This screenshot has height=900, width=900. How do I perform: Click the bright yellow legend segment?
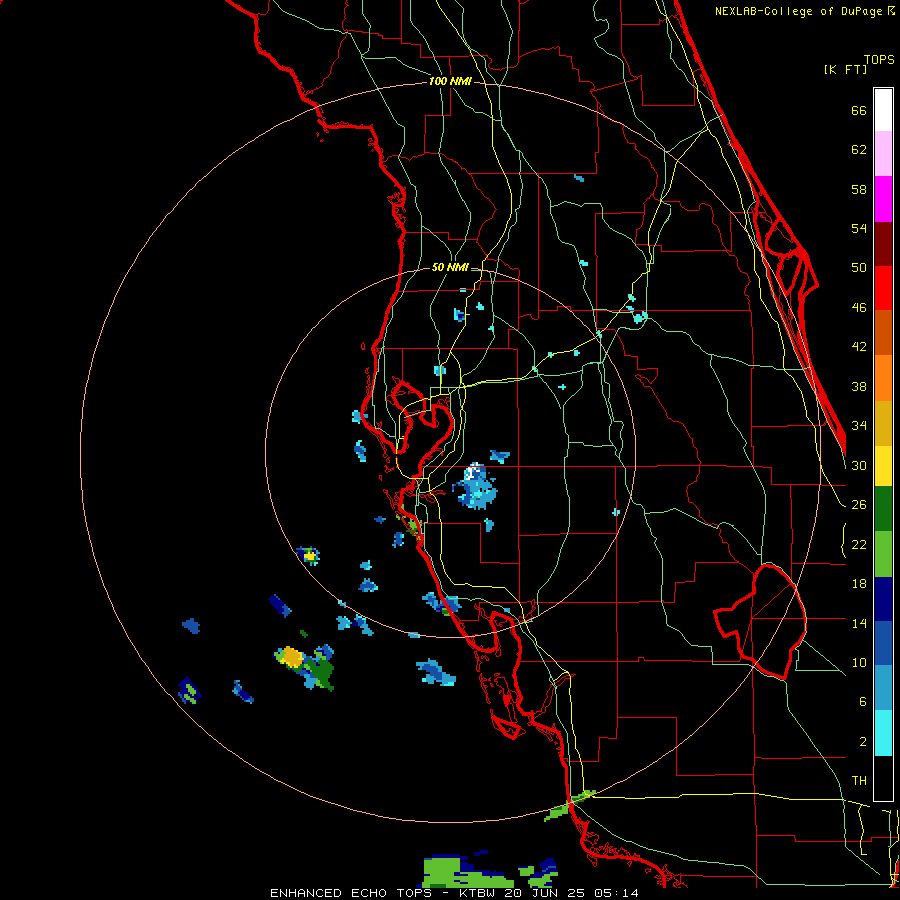(883, 466)
